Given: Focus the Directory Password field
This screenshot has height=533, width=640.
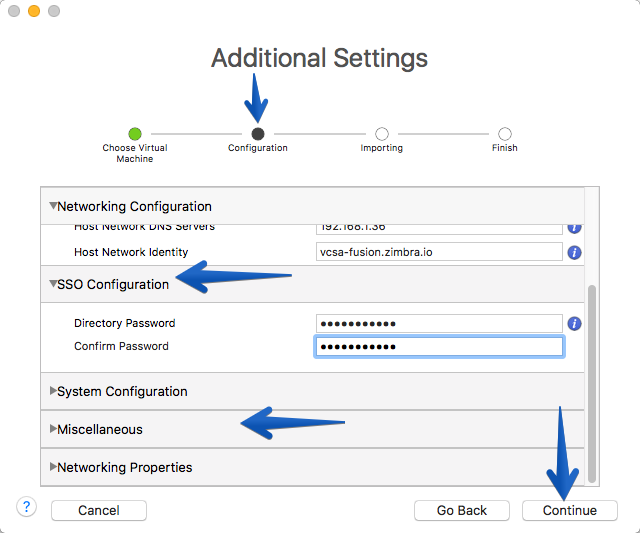Looking at the screenshot, I should pos(439,324).
